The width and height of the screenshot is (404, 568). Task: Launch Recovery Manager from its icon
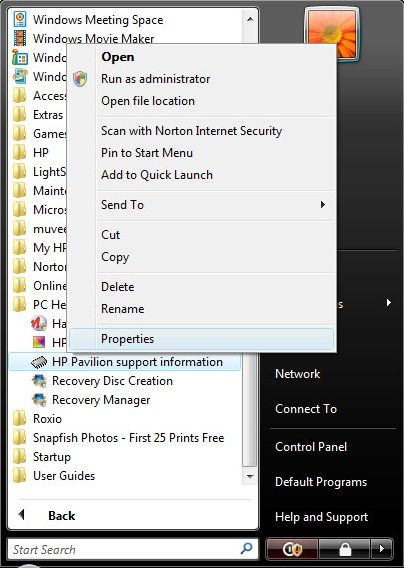(x=39, y=400)
